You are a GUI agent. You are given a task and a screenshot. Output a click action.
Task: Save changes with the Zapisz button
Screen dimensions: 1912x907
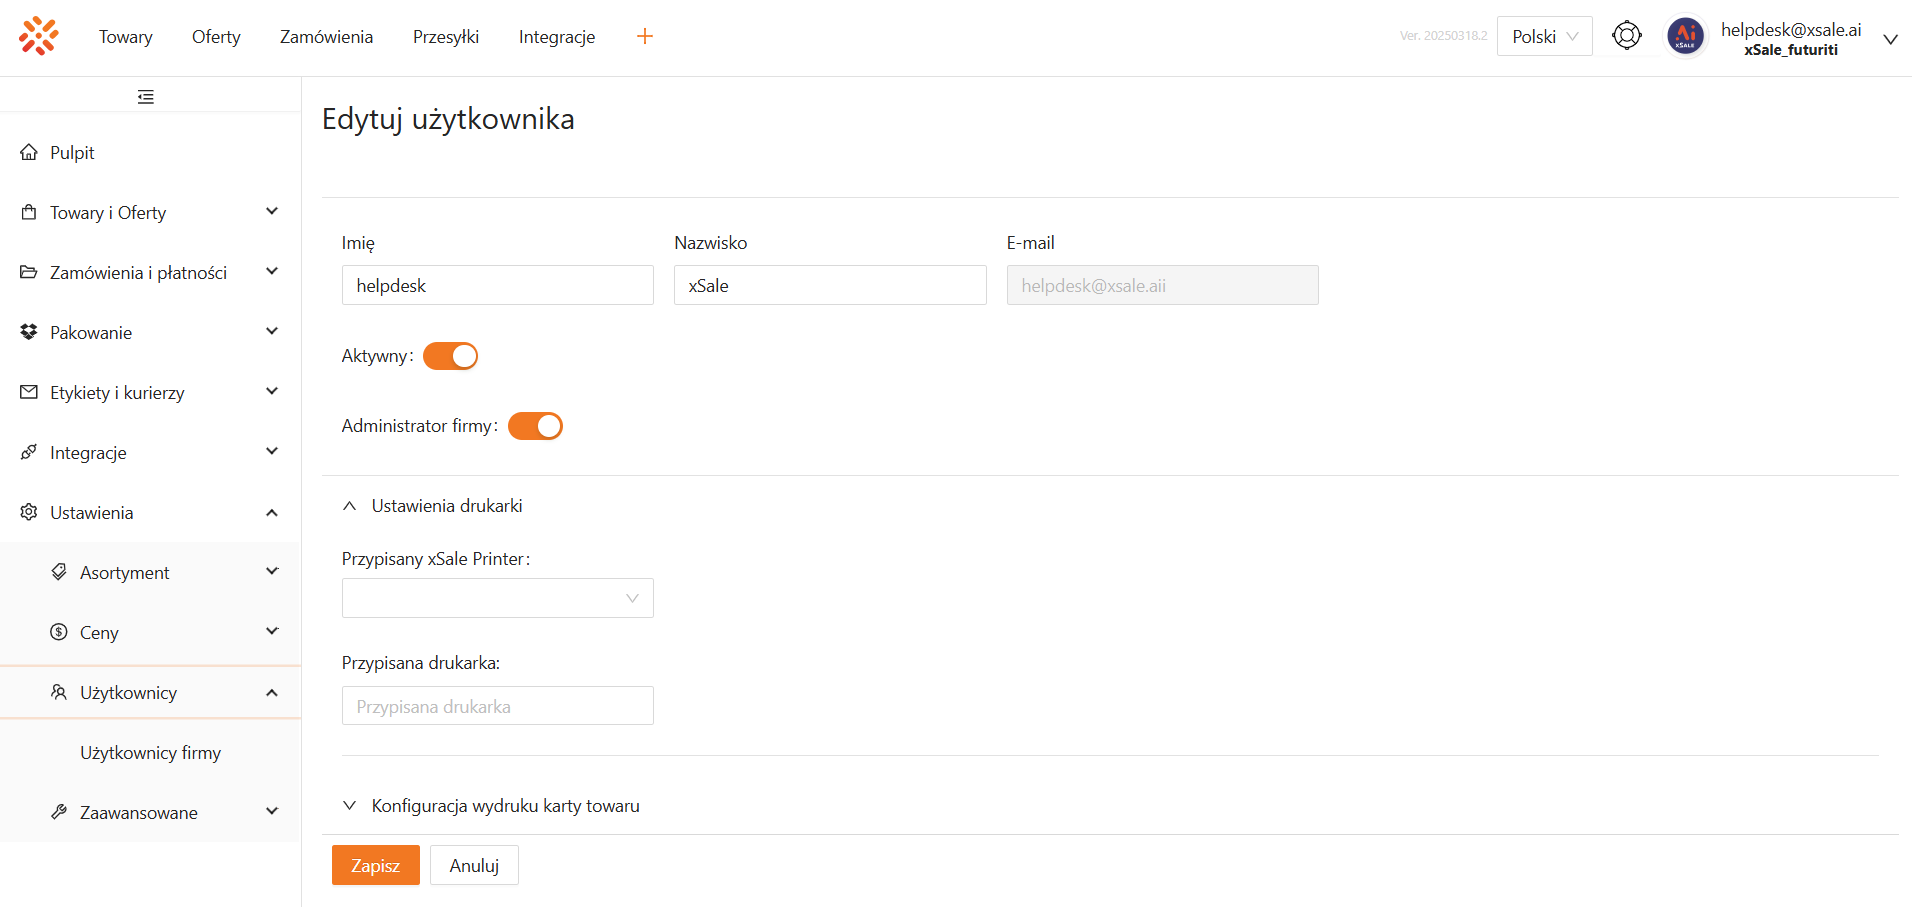(375, 866)
